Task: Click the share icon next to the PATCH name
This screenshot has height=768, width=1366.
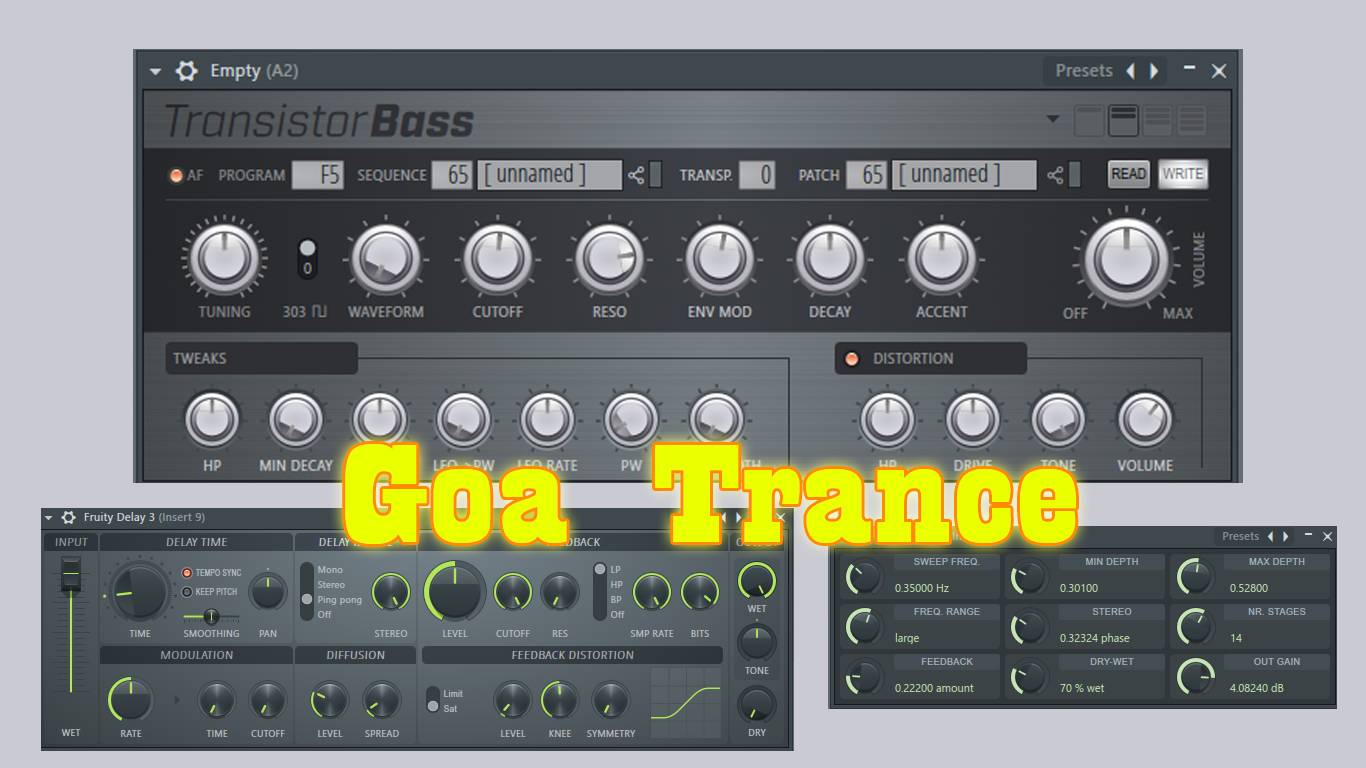Action: click(x=1056, y=175)
